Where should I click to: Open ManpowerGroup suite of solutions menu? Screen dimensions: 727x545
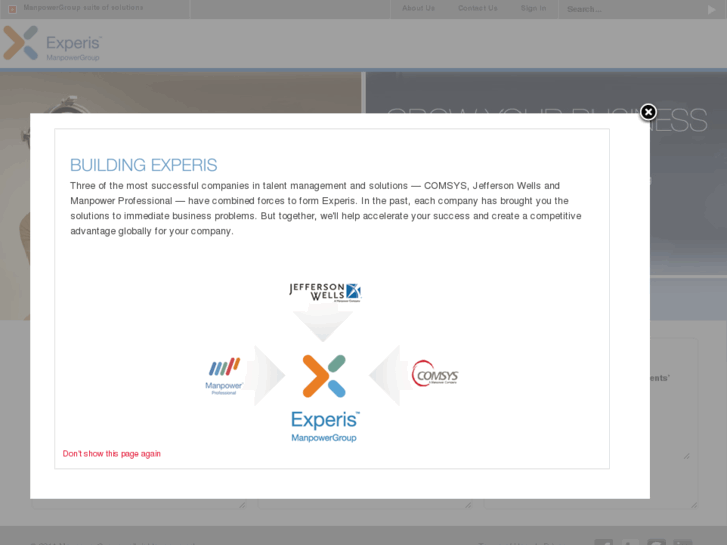tap(83, 8)
